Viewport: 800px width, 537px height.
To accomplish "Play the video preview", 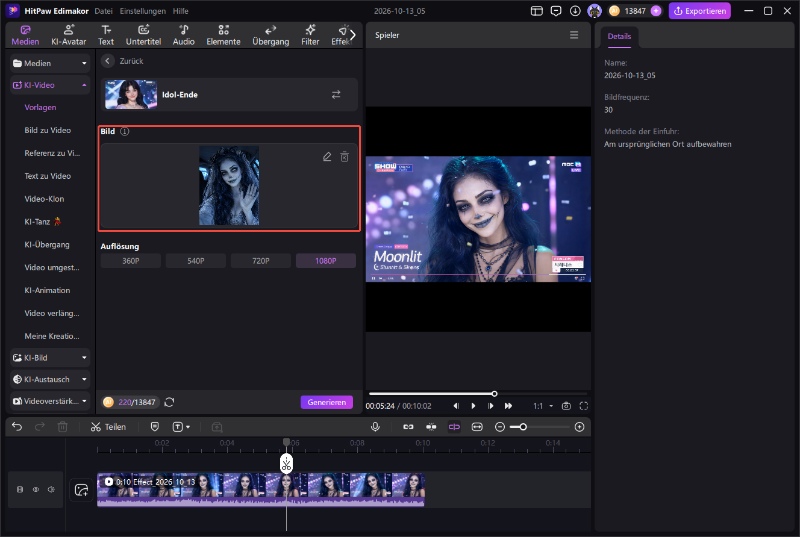I will pyautogui.click(x=473, y=406).
